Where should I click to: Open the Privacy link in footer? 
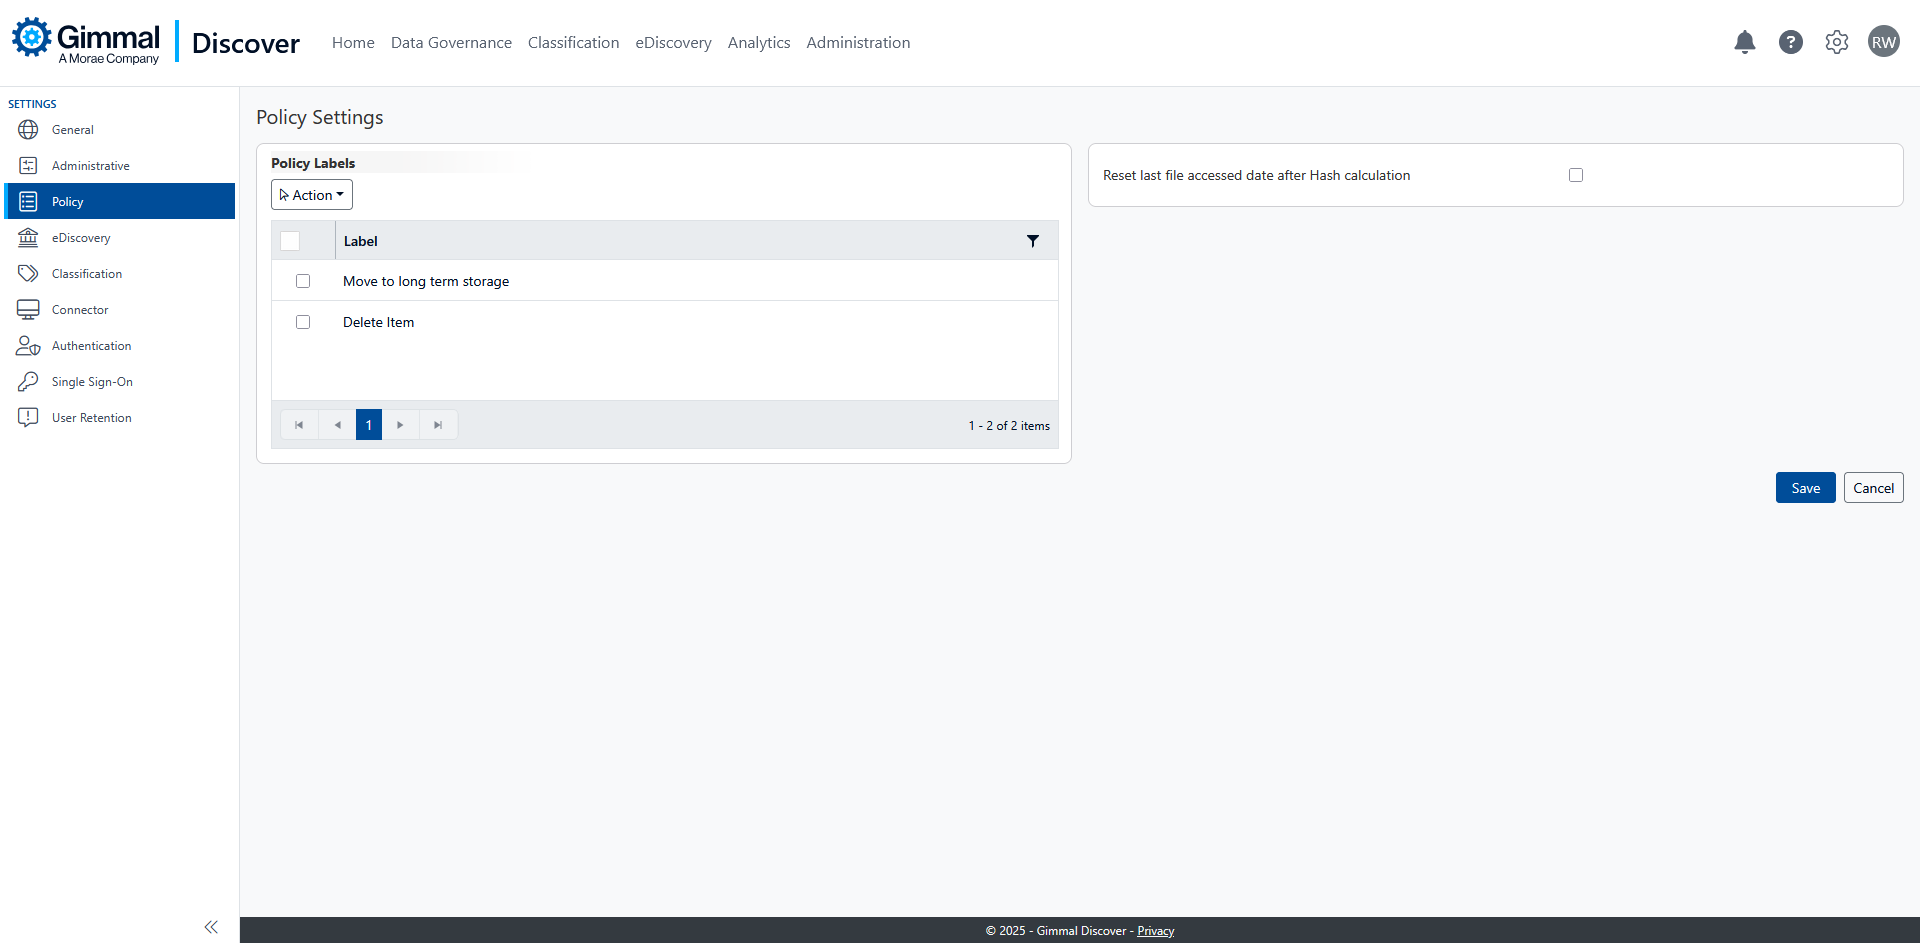pos(1155,930)
